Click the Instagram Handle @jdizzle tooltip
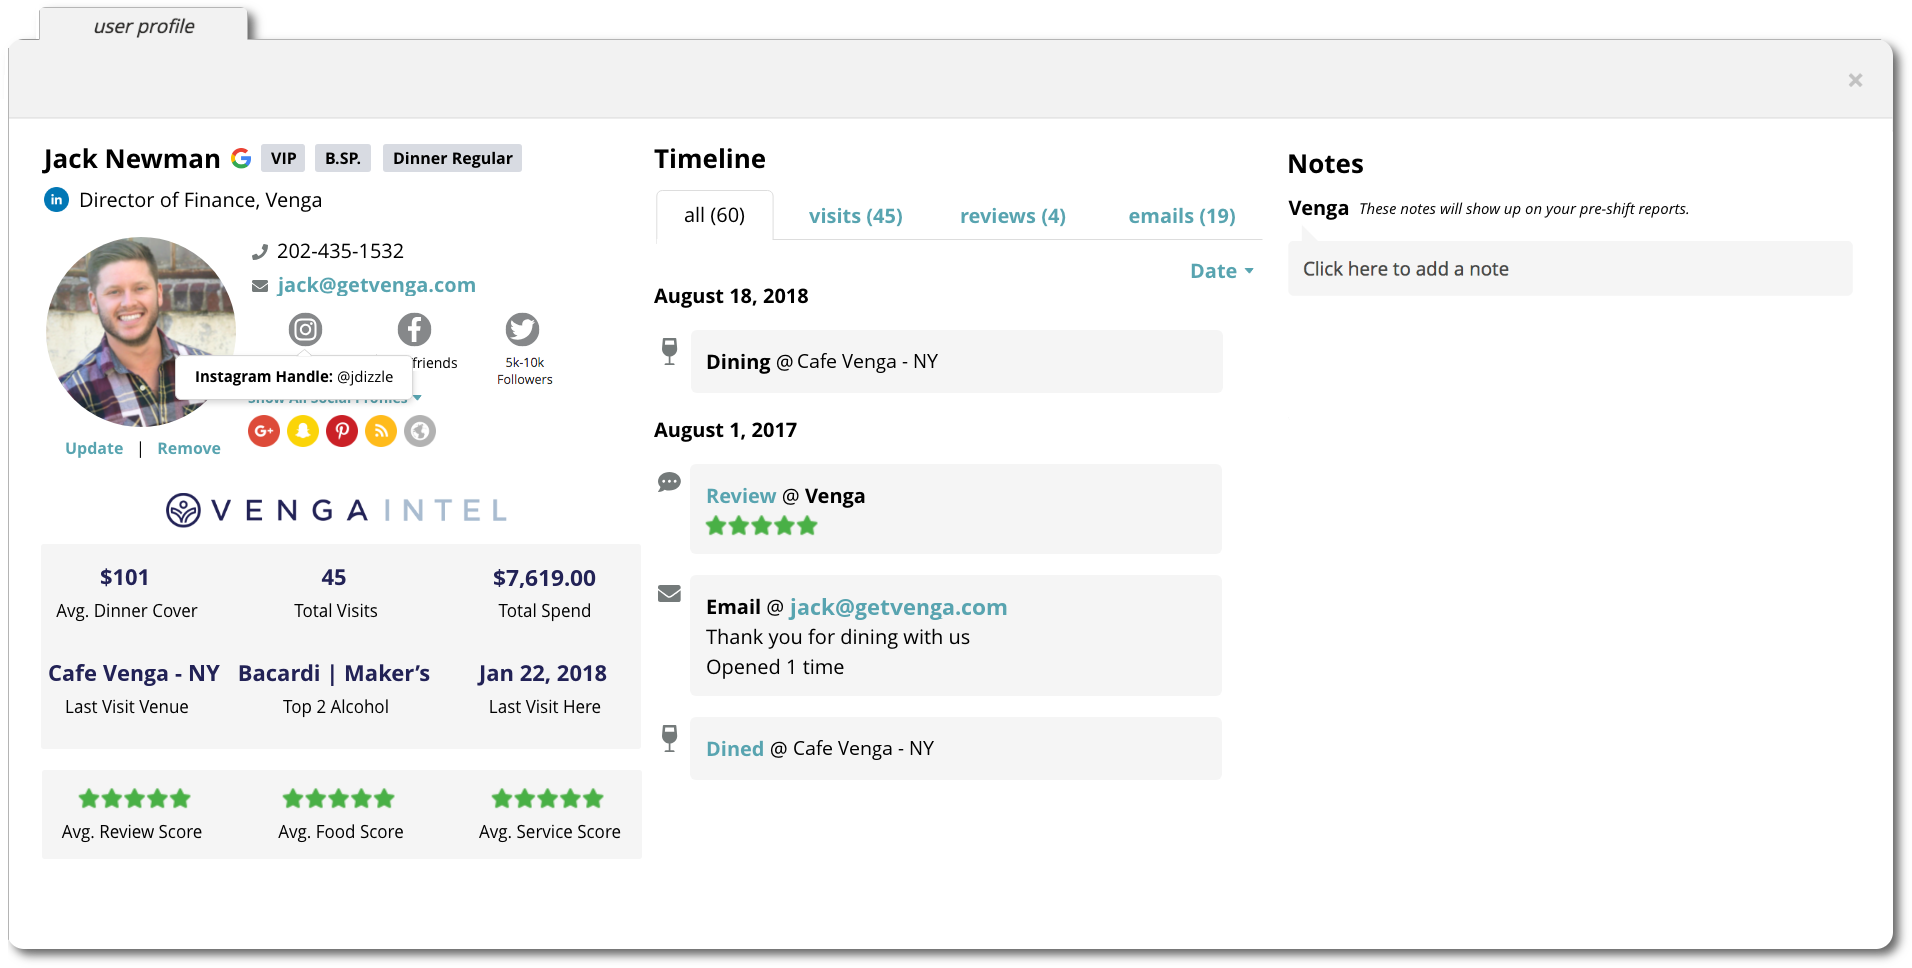1912x968 pixels. coord(294,377)
